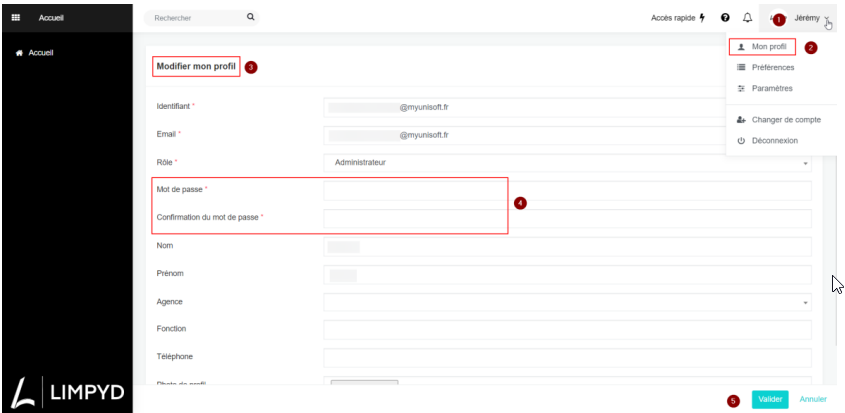Click the Accès rapide label

pos(674,18)
